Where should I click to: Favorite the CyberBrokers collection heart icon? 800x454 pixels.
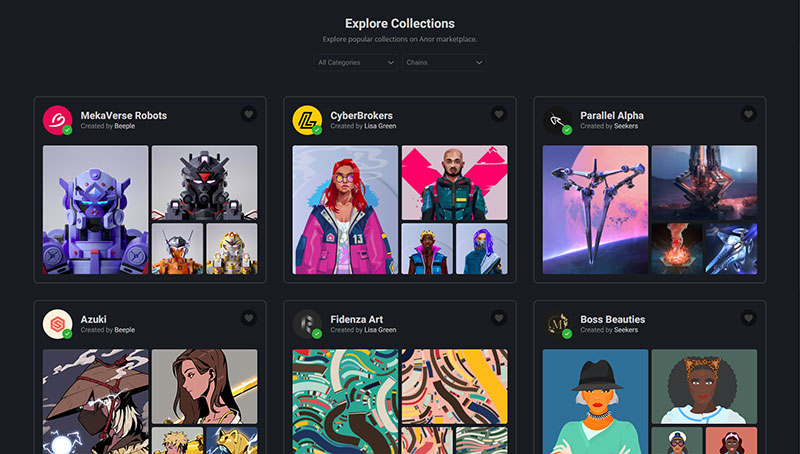coord(499,114)
